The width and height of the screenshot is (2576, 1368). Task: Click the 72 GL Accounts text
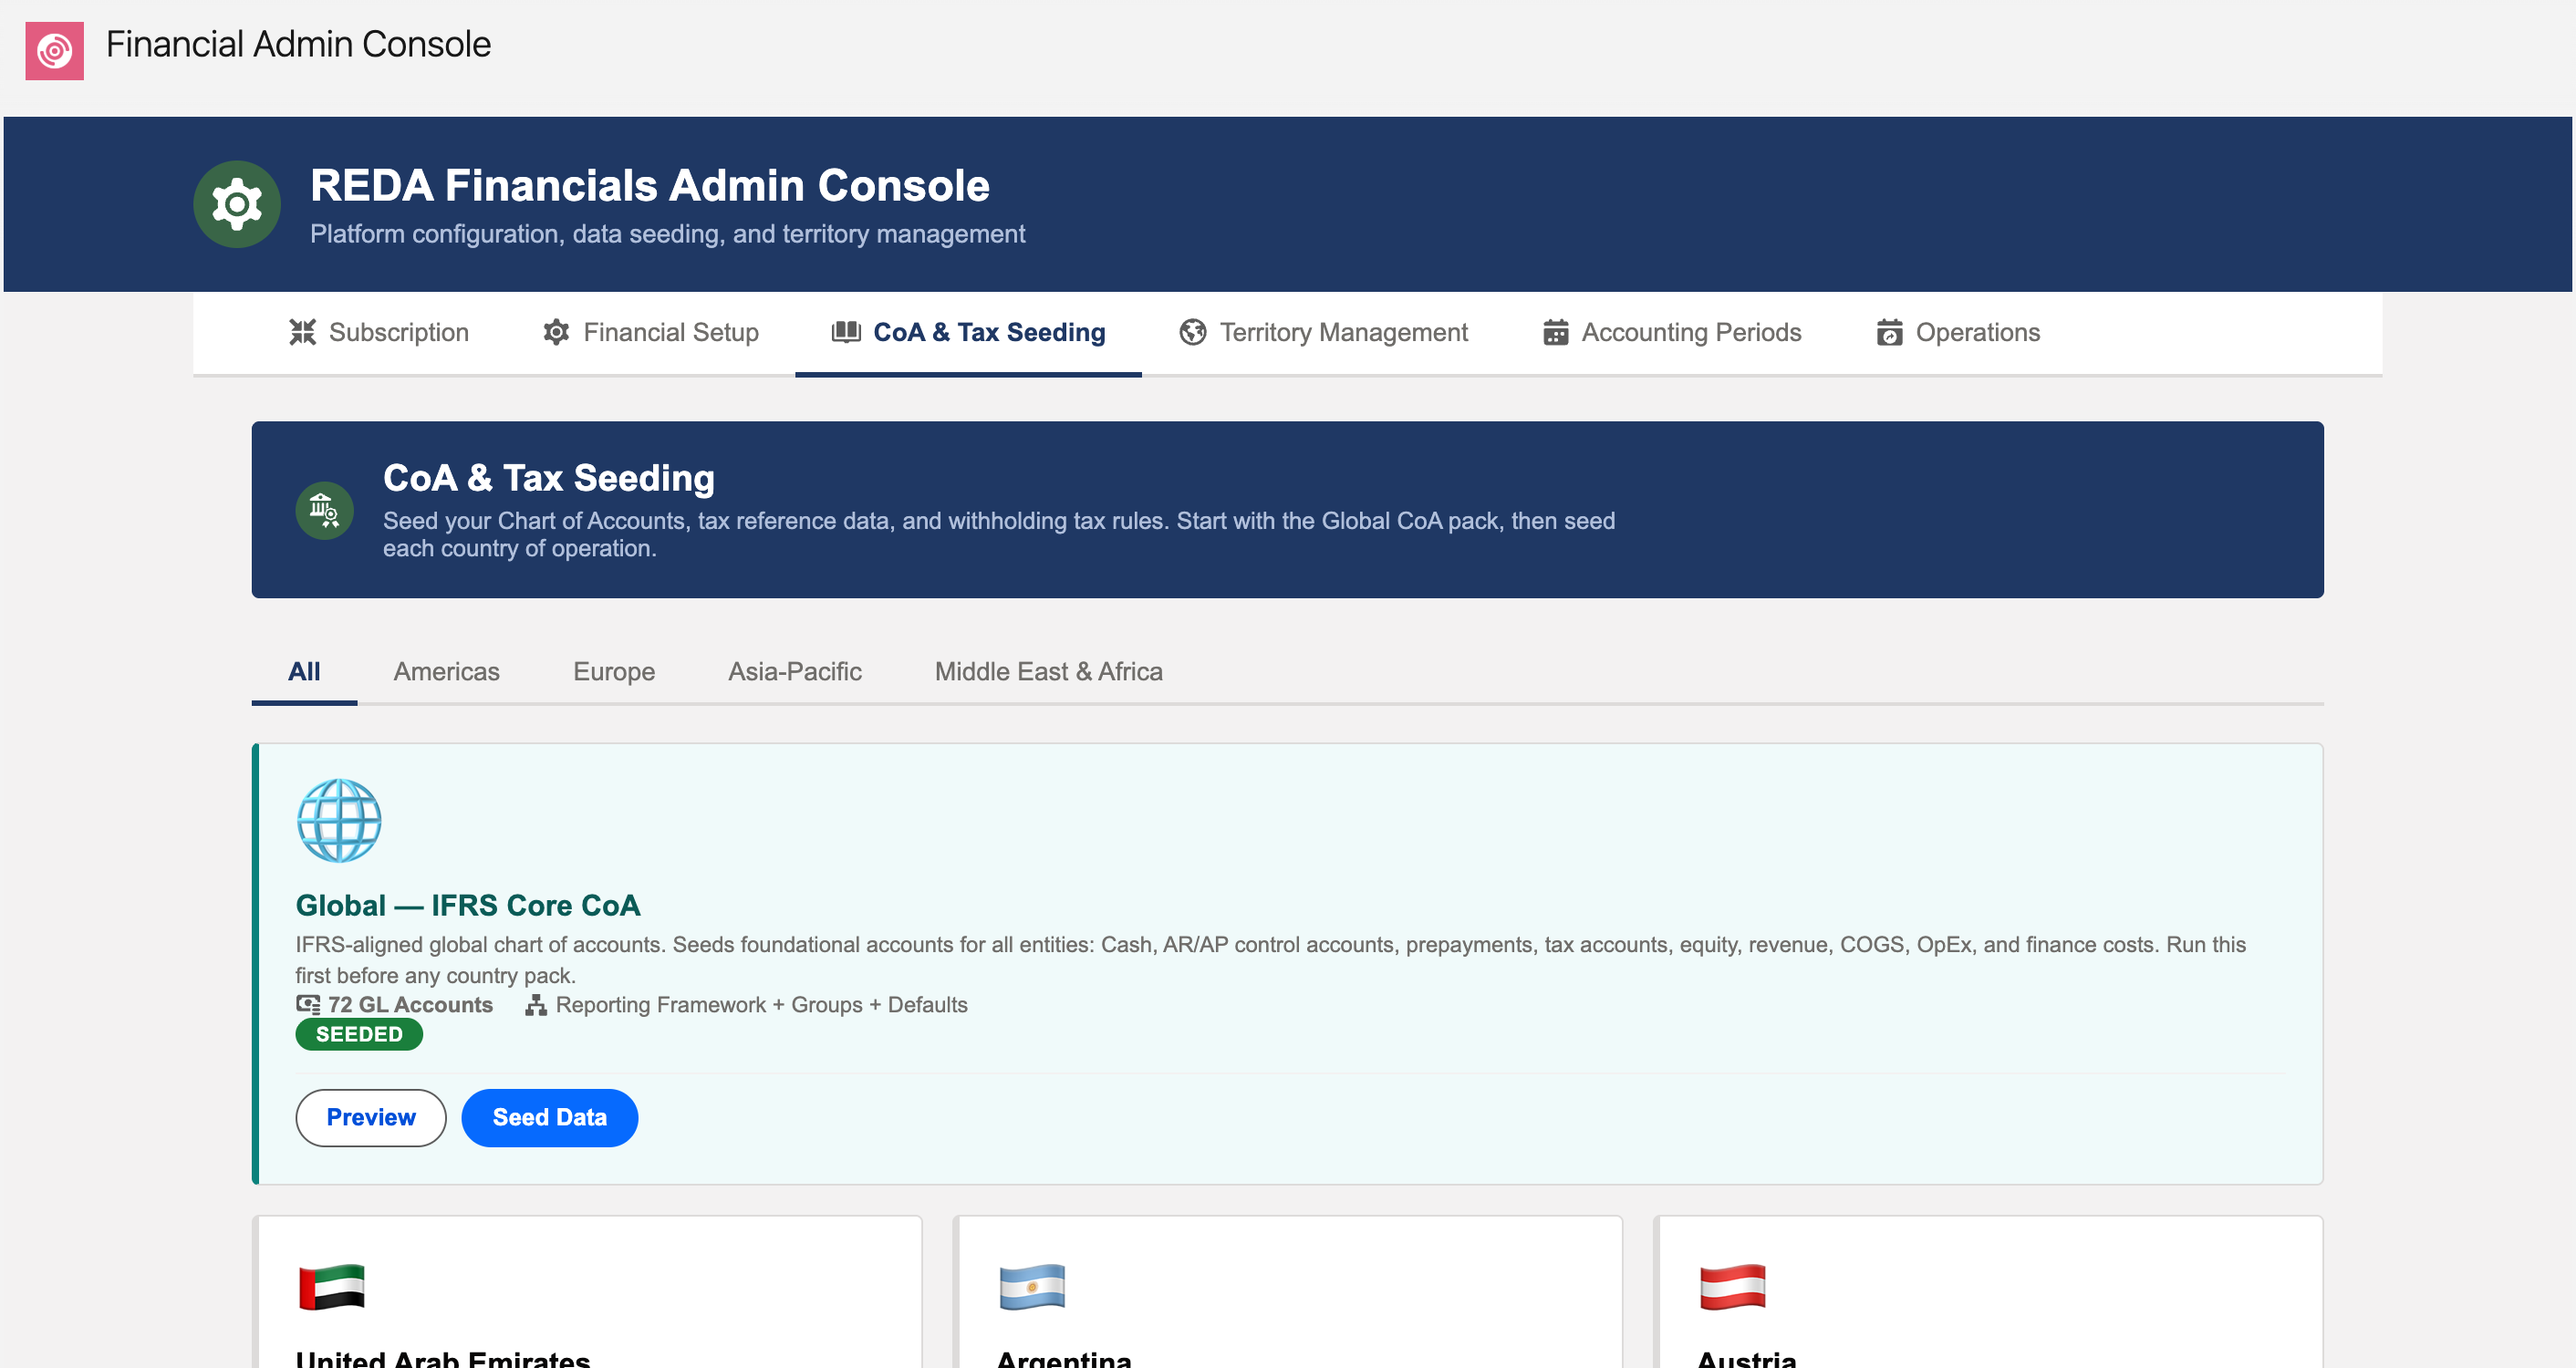[x=411, y=1005]
